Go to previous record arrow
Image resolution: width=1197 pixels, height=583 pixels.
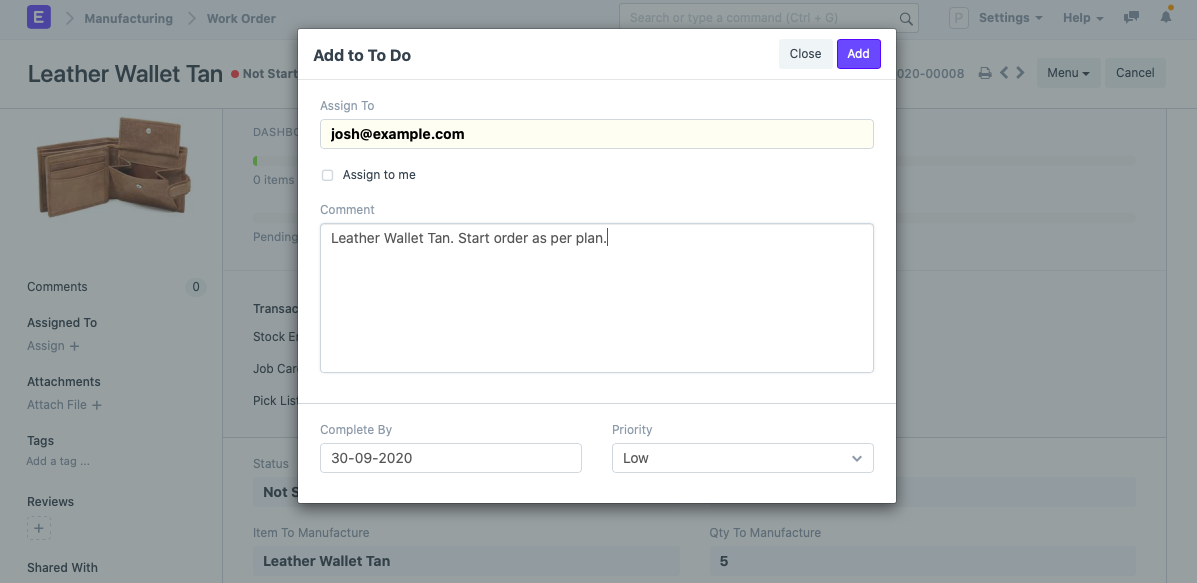pyautogui.click(x=1004, y=72)
